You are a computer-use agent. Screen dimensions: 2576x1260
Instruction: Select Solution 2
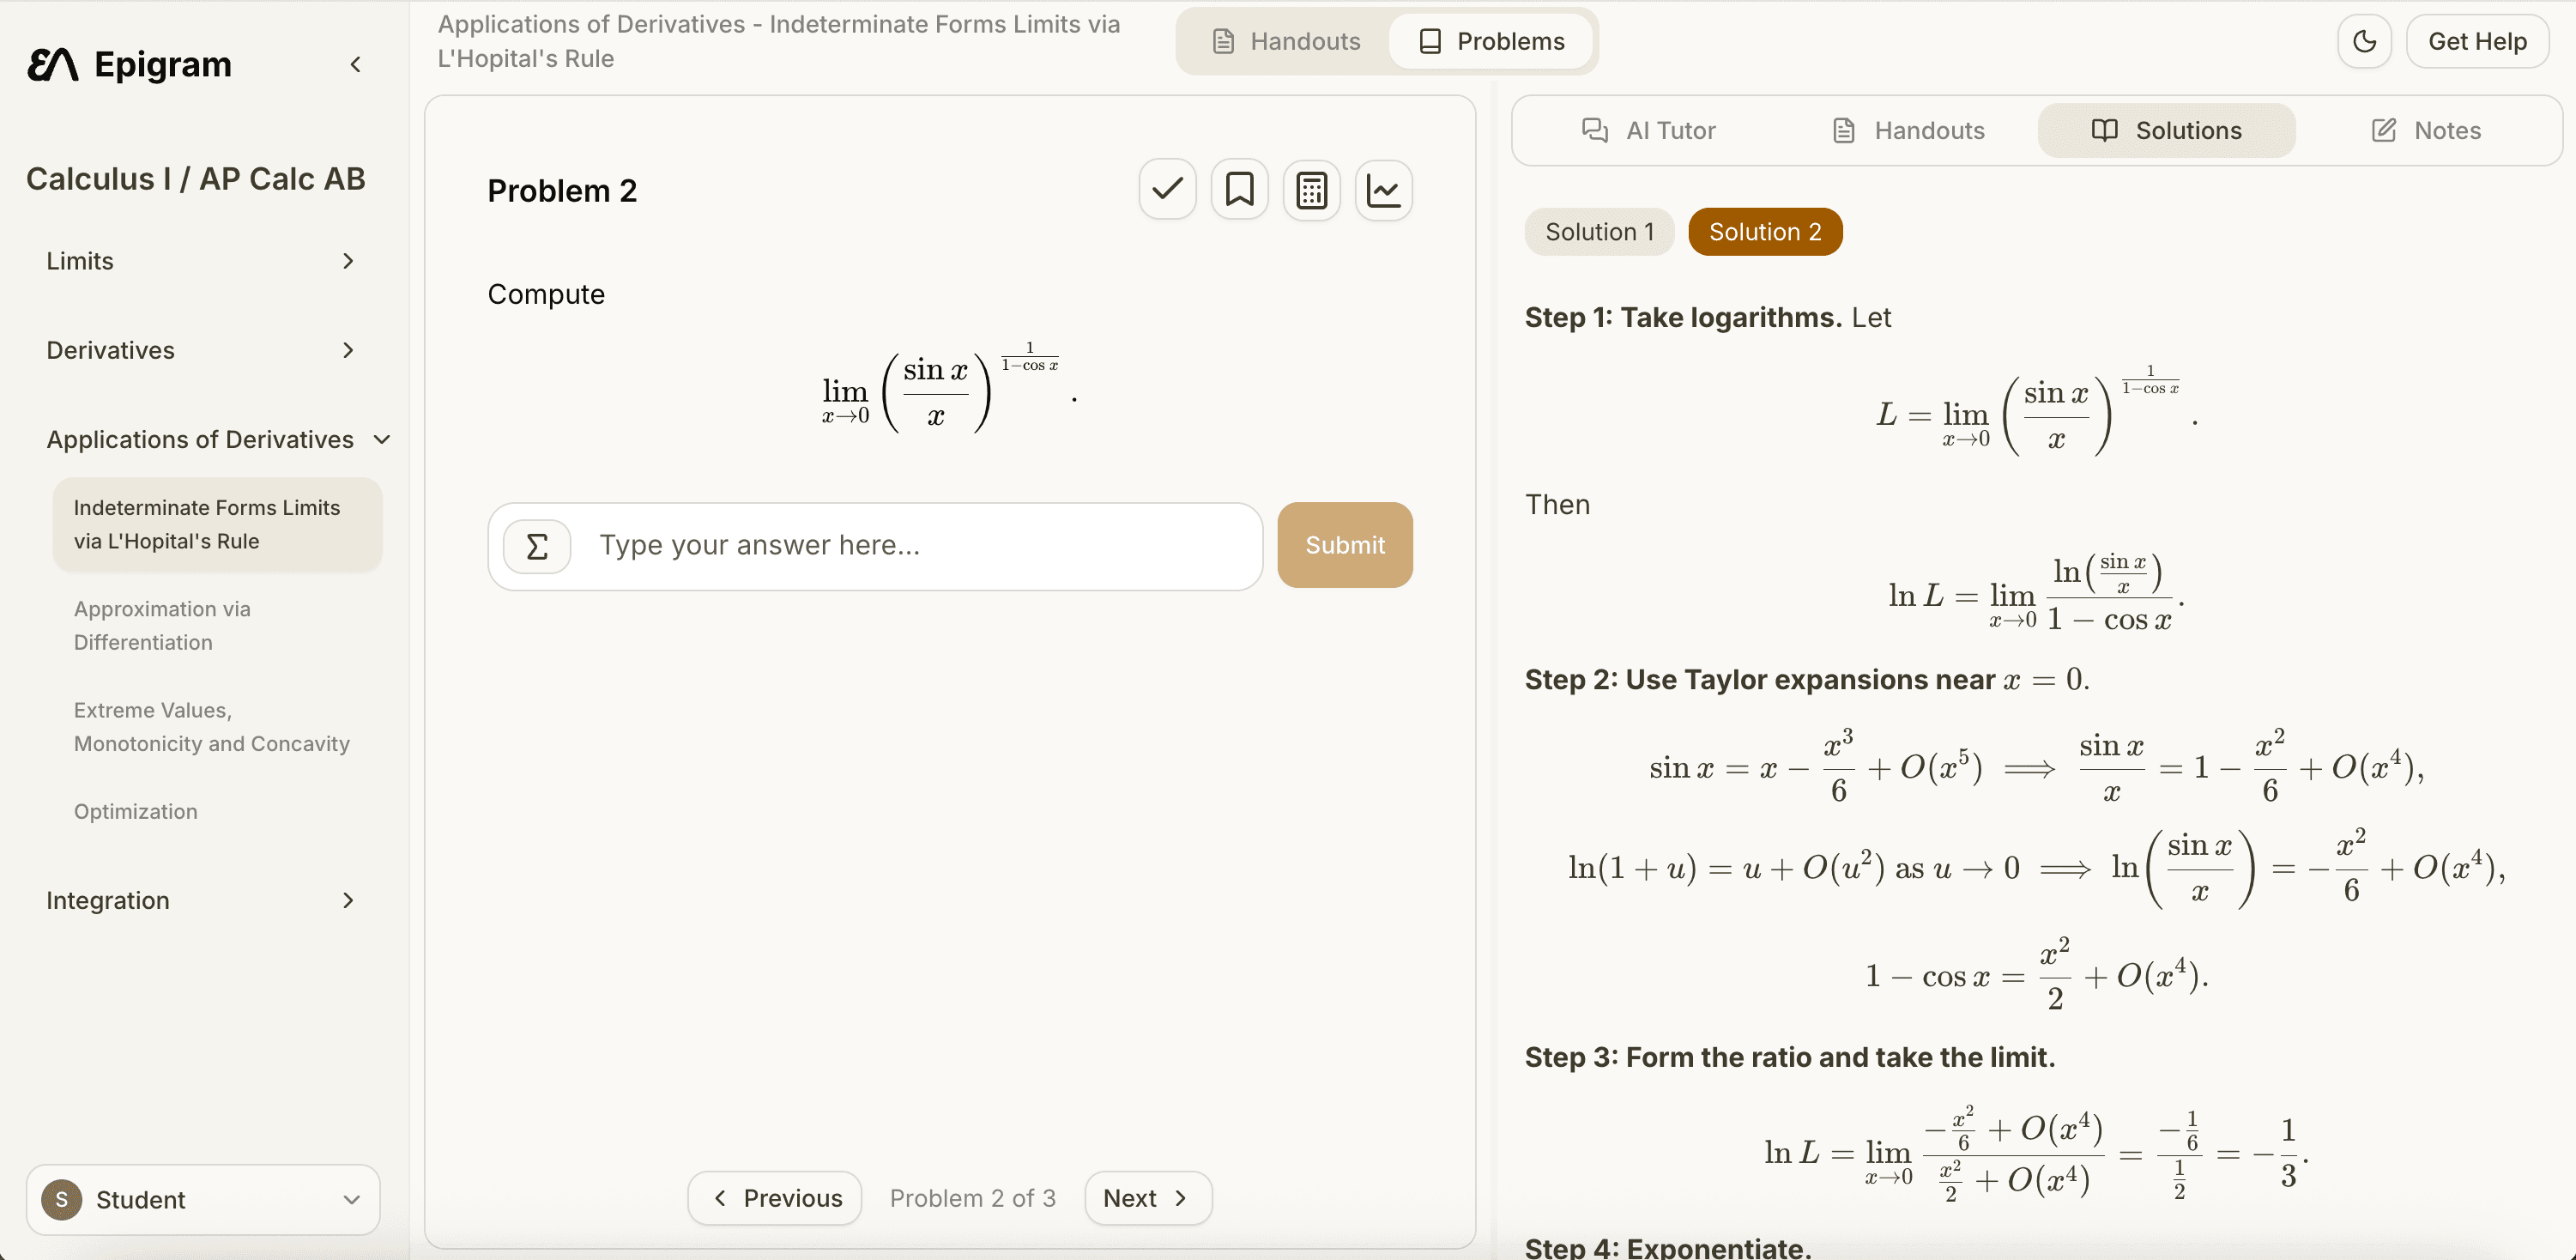pyautogui.click(x=1764, y=231)
